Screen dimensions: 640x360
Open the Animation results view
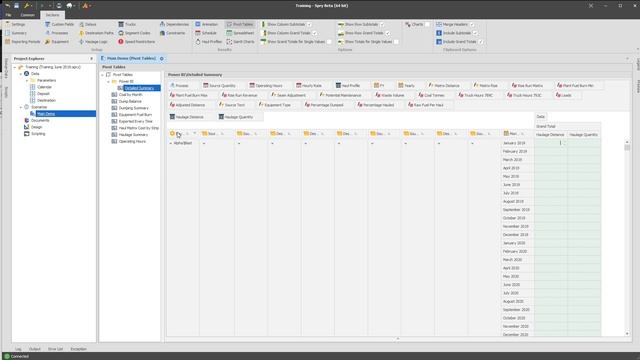pos(207,24)
